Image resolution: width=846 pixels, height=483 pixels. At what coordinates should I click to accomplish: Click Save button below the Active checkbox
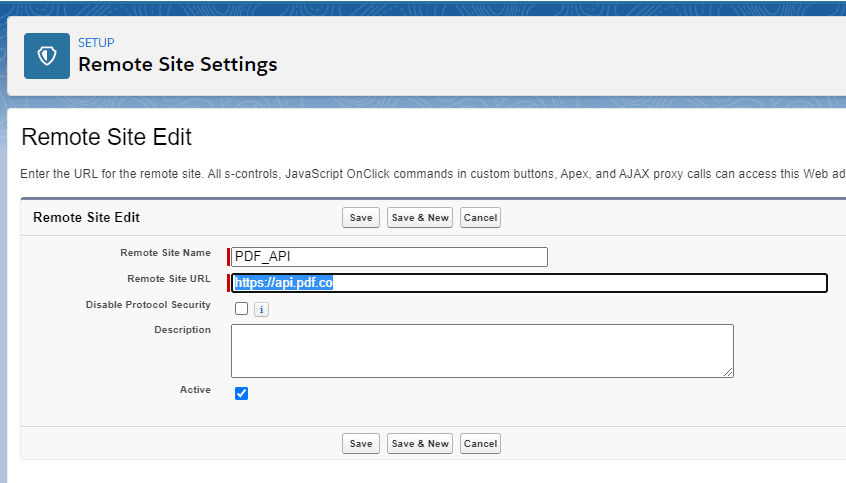tap(361, 444)
